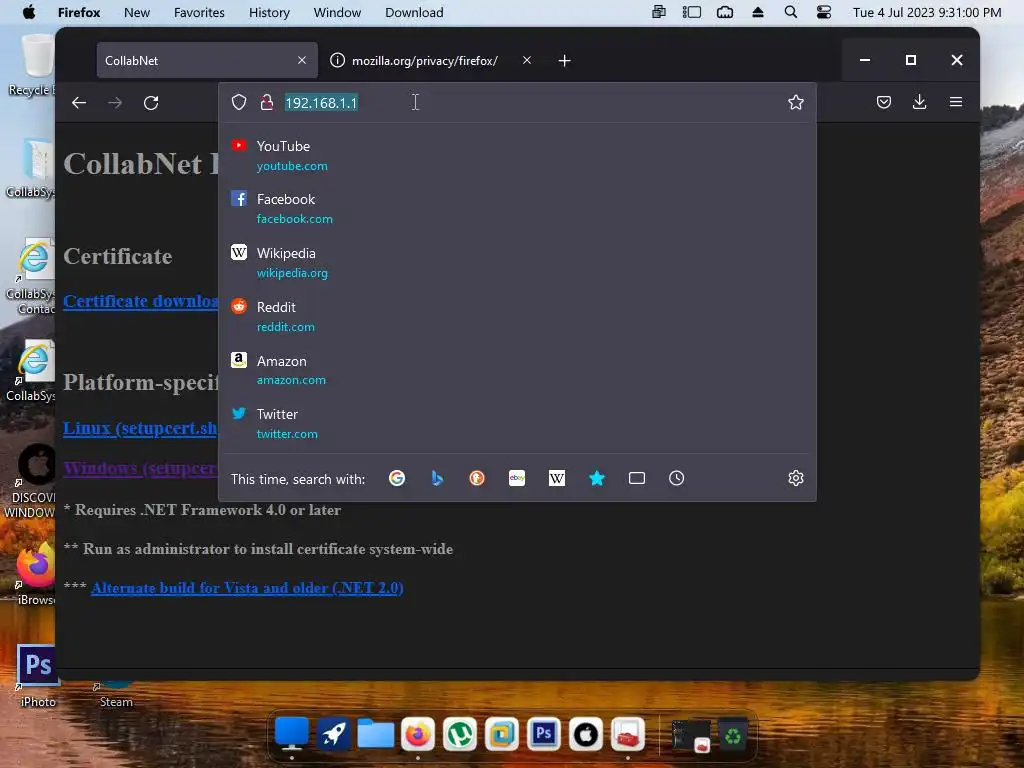Go back using the back arrow
The width and height of the screenshot is (1024, 768).
[79, 103]
